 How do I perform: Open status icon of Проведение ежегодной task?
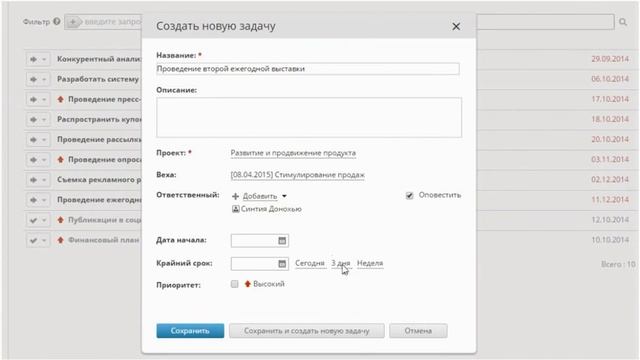[33, 200]
